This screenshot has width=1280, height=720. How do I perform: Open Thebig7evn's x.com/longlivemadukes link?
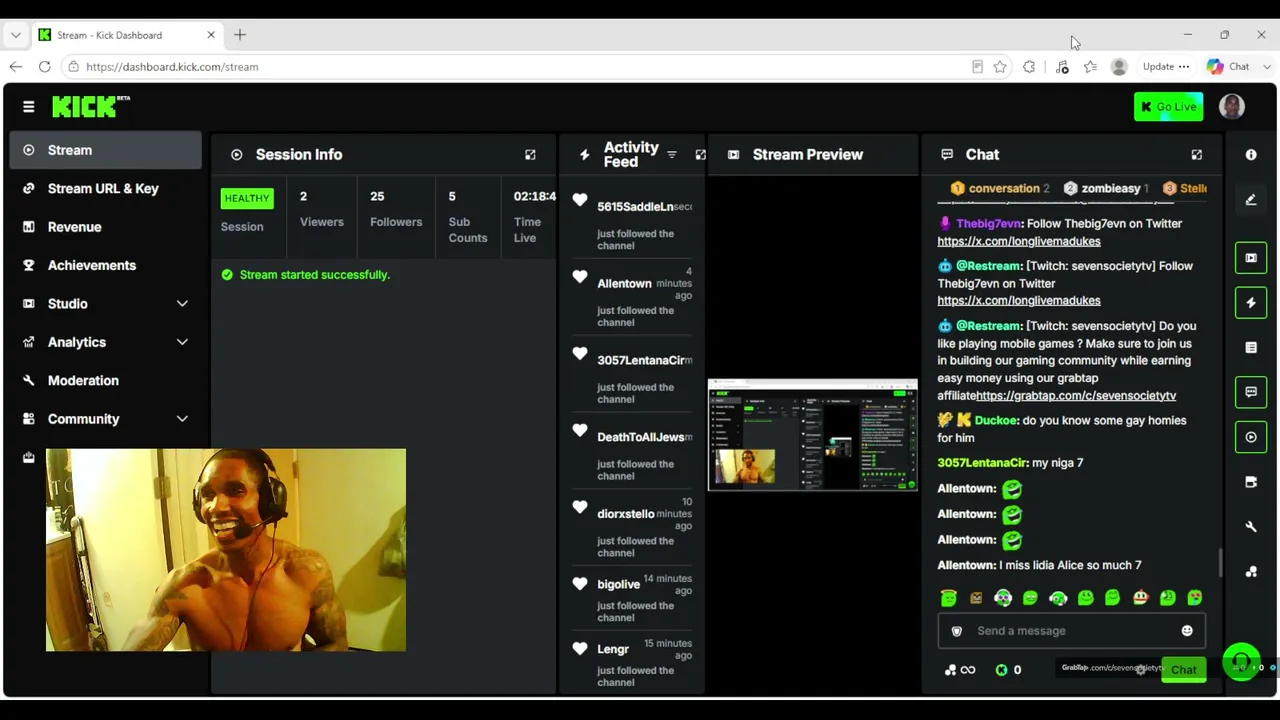coord(1019,241)
